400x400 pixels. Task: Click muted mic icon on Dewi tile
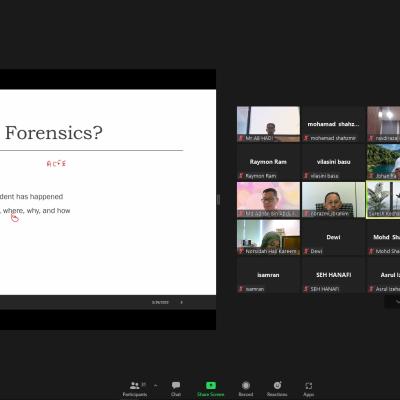(x=306, y=251)
